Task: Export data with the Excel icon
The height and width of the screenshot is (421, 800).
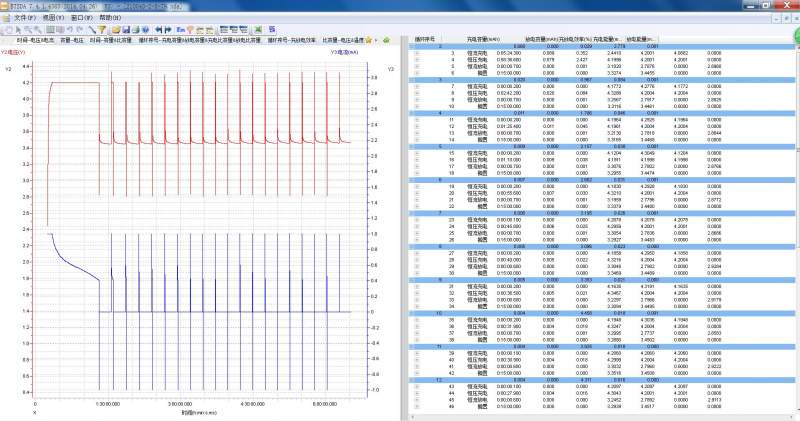Action: pos(258,29)
